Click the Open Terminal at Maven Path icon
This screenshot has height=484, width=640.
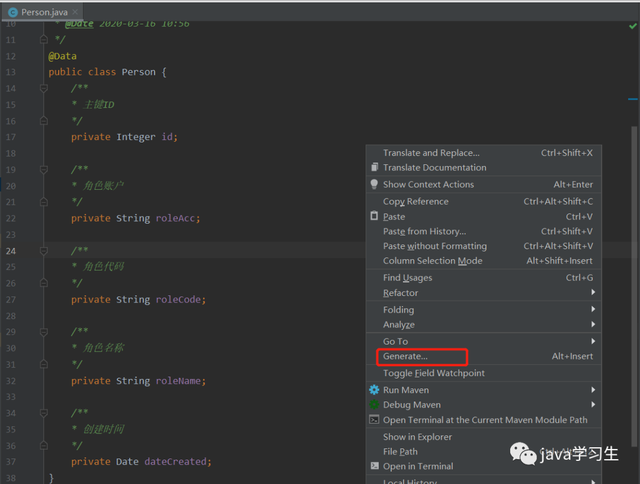tap(374, 420)
